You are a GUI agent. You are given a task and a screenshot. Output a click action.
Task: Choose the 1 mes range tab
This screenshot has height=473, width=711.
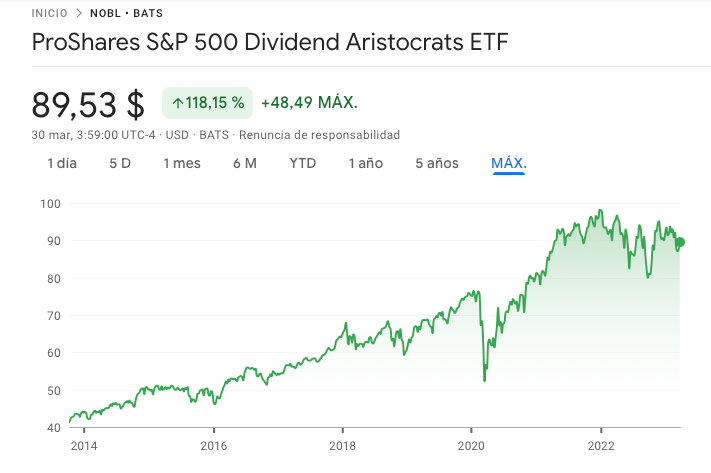(182, 163)
